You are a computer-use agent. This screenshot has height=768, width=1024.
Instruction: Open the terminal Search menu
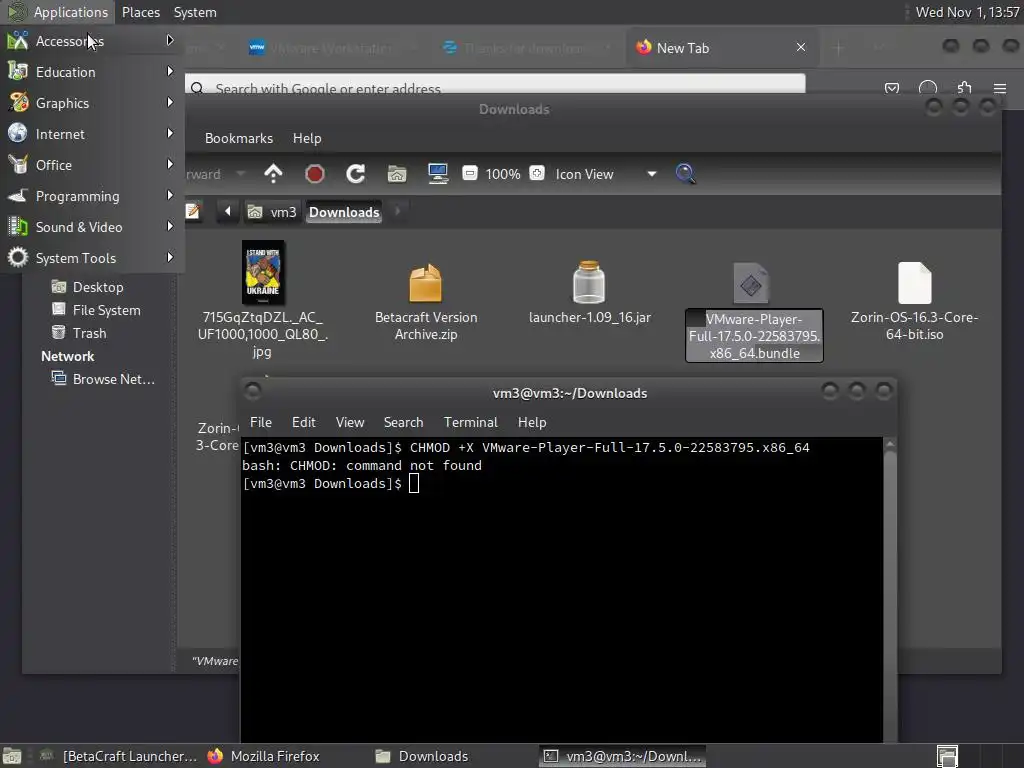(x=404, y=423)
